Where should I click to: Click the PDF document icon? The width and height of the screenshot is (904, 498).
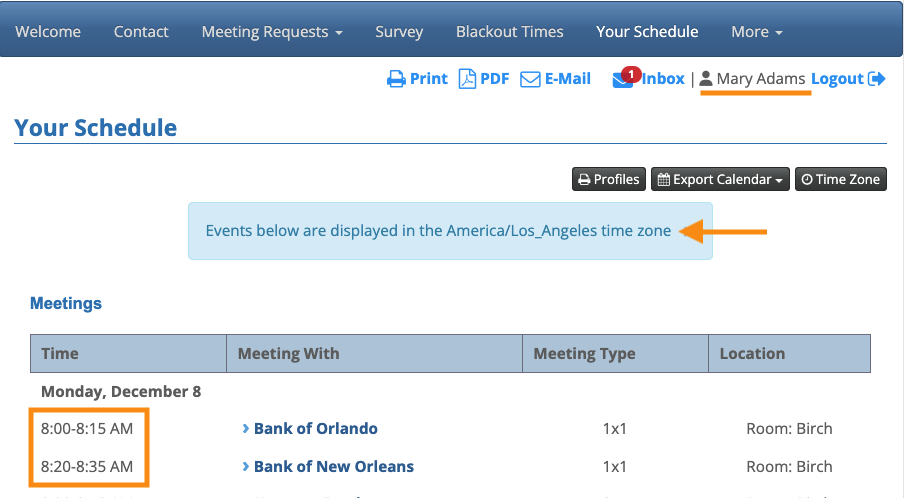(x=467, y=79)
